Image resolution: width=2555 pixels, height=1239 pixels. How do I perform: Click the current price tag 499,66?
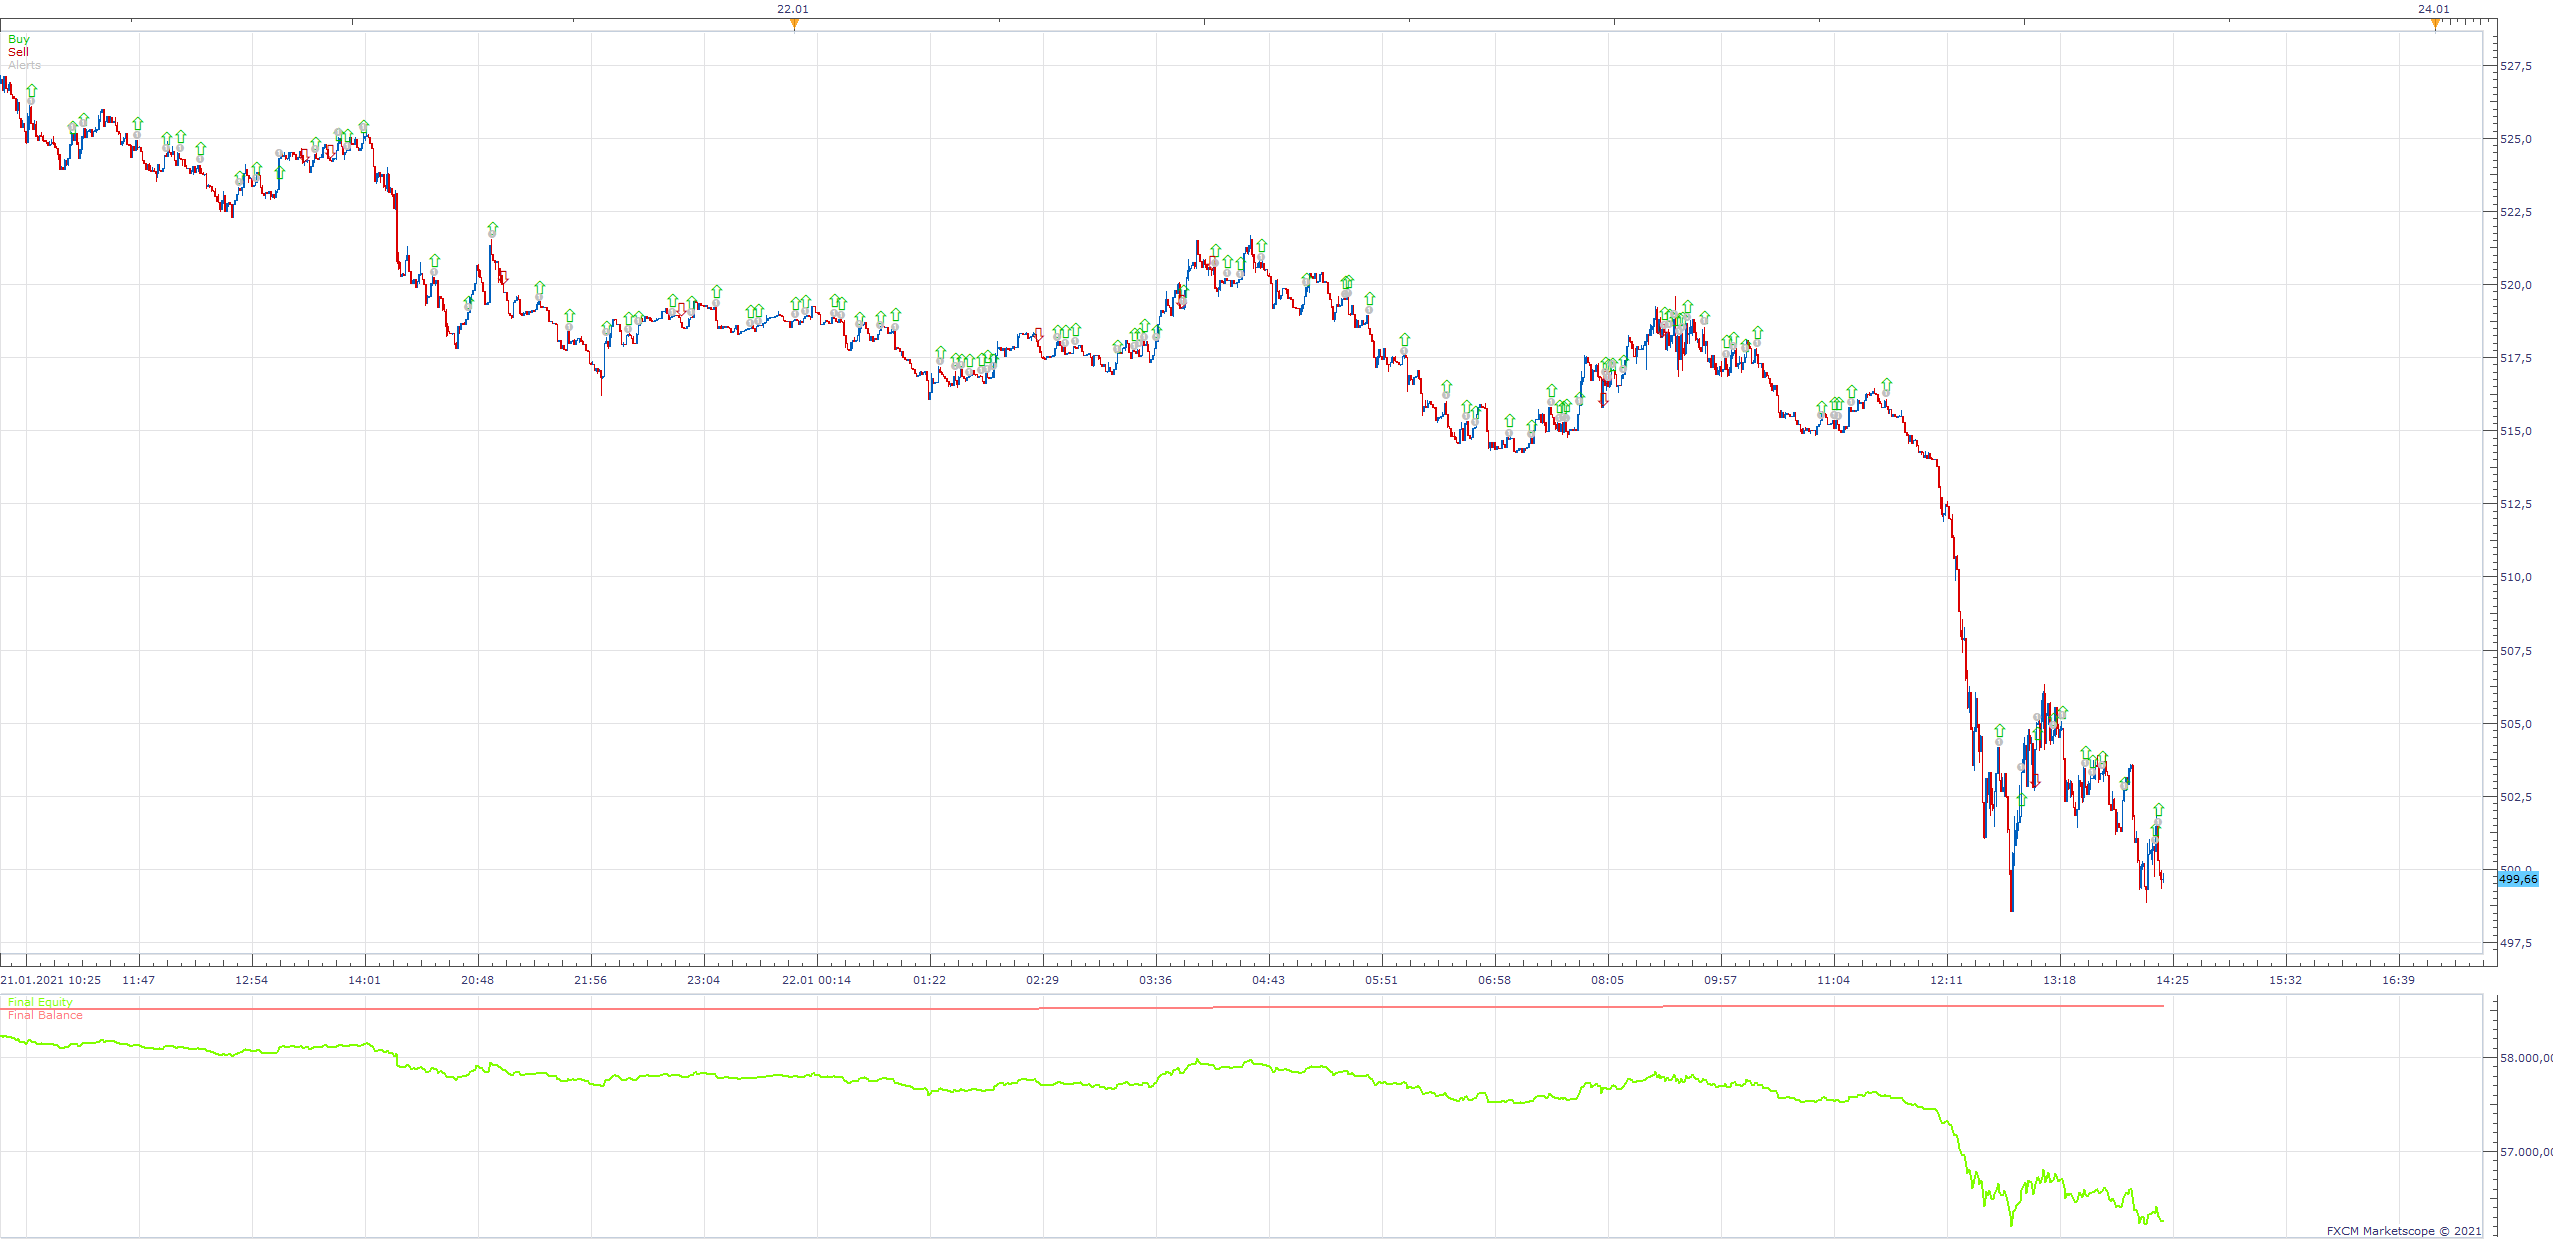2518,879
